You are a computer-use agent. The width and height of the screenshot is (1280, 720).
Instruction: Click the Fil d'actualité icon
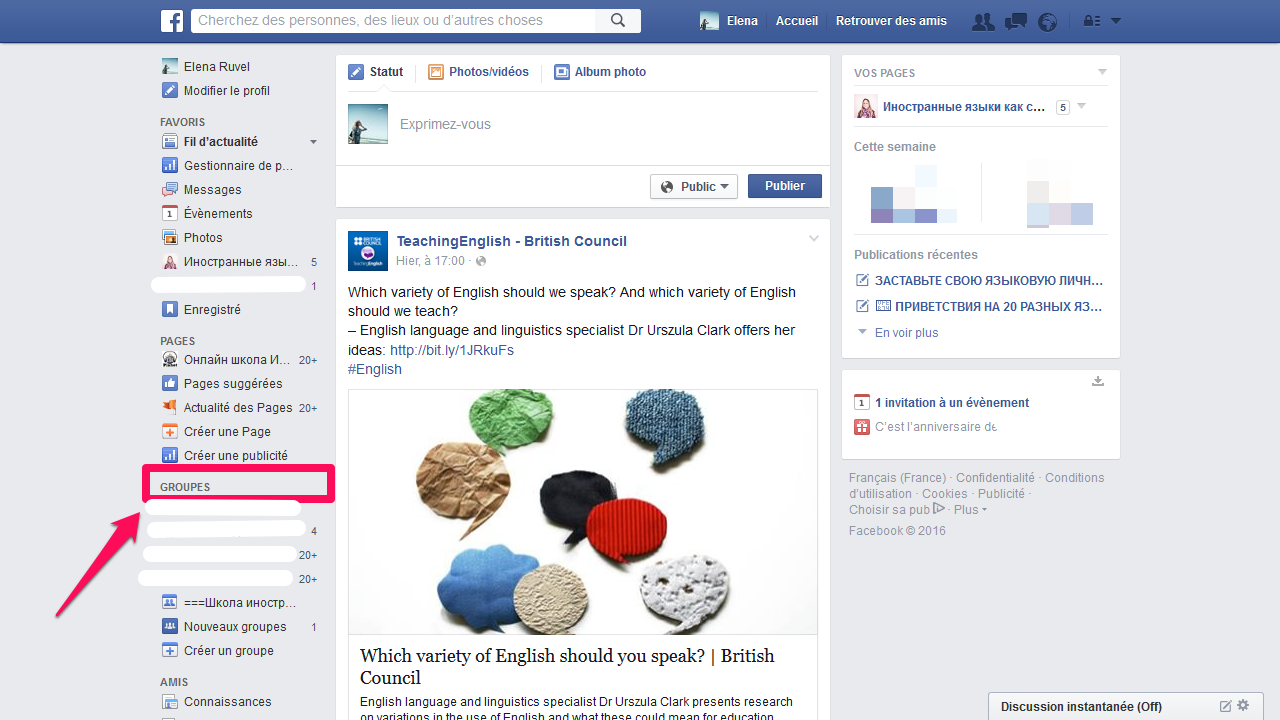(x=170, y=142)
